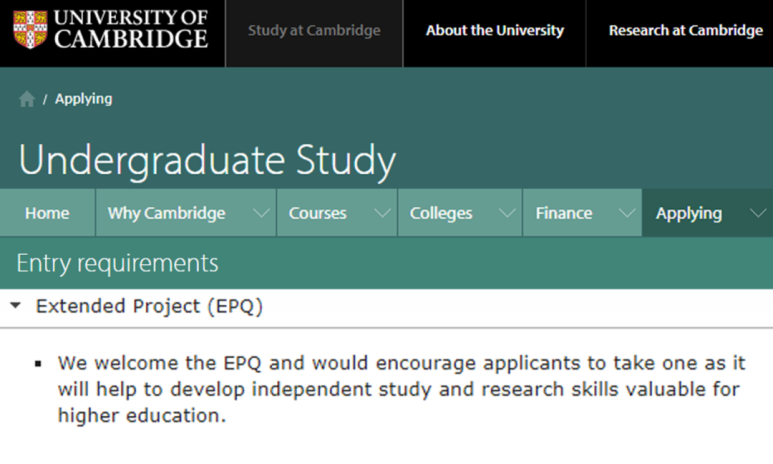Click the Undergraduate Study page title
Screen dimensions: 773x464
pyautogui.click(x=207, y=160)
